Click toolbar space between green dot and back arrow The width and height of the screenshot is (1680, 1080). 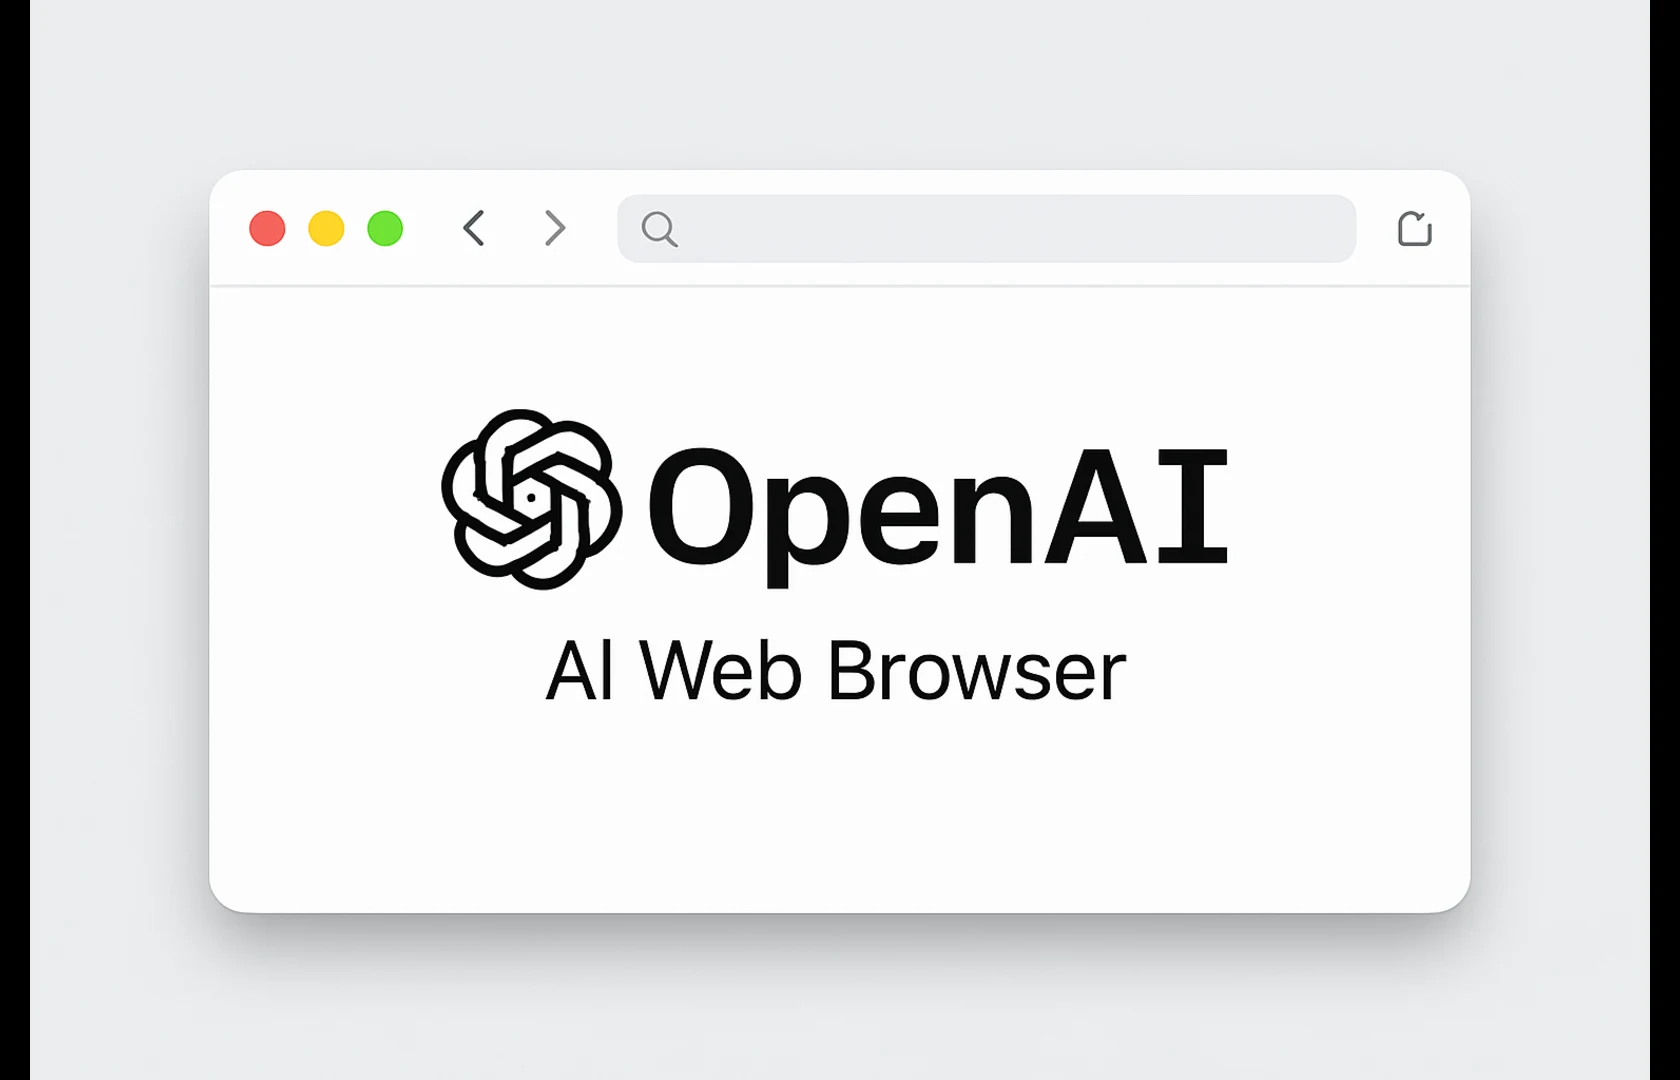(x=432, y=228)
